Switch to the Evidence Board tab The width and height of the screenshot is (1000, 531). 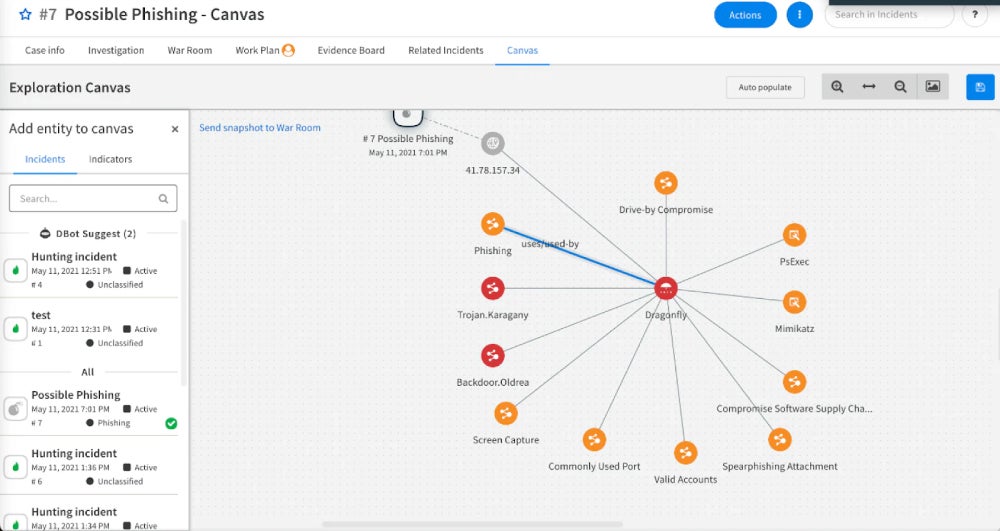(350, 50)
